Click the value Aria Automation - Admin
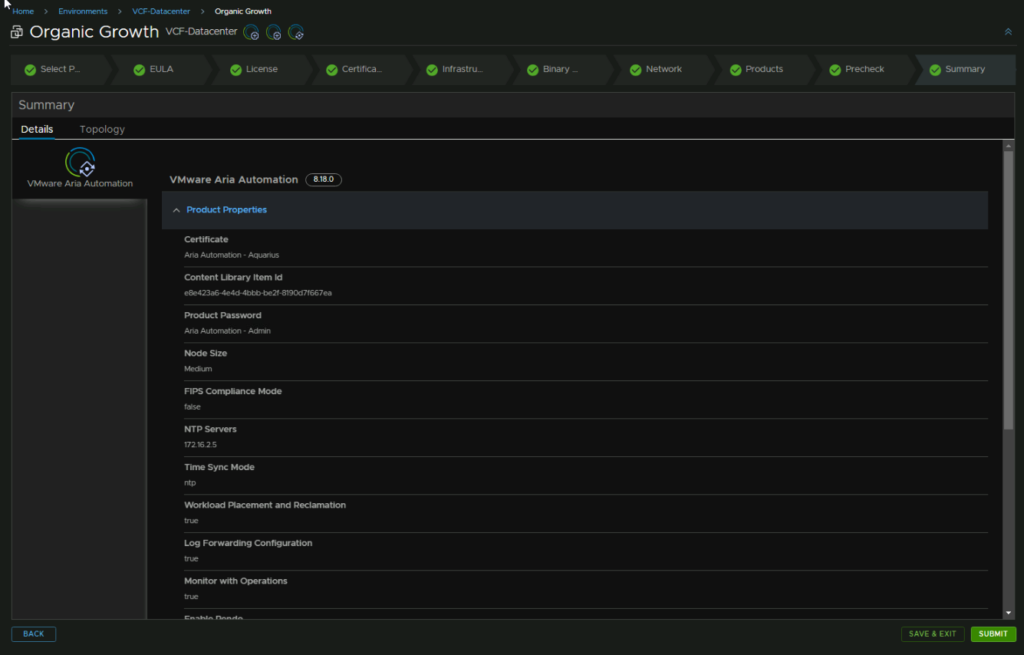The height and width of the screenshot is (655, 1024). (227, 331)
